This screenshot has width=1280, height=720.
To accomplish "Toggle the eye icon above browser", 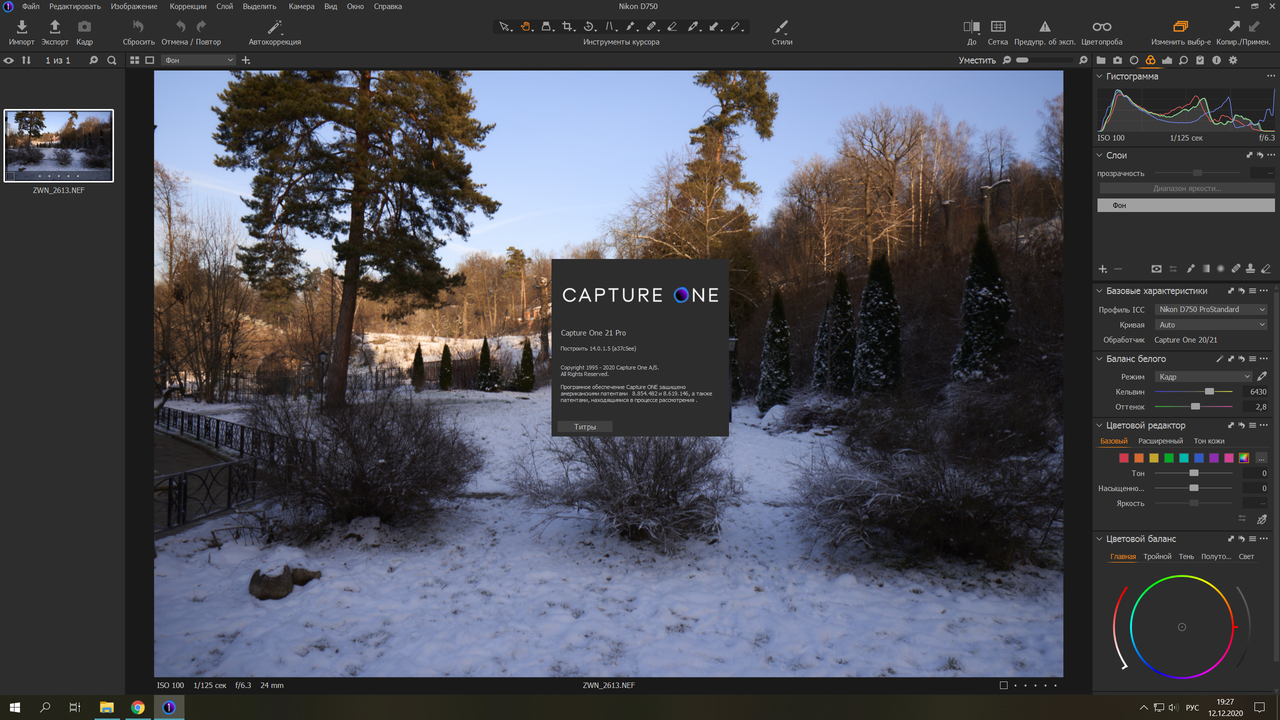I will [x=9, y=61].
